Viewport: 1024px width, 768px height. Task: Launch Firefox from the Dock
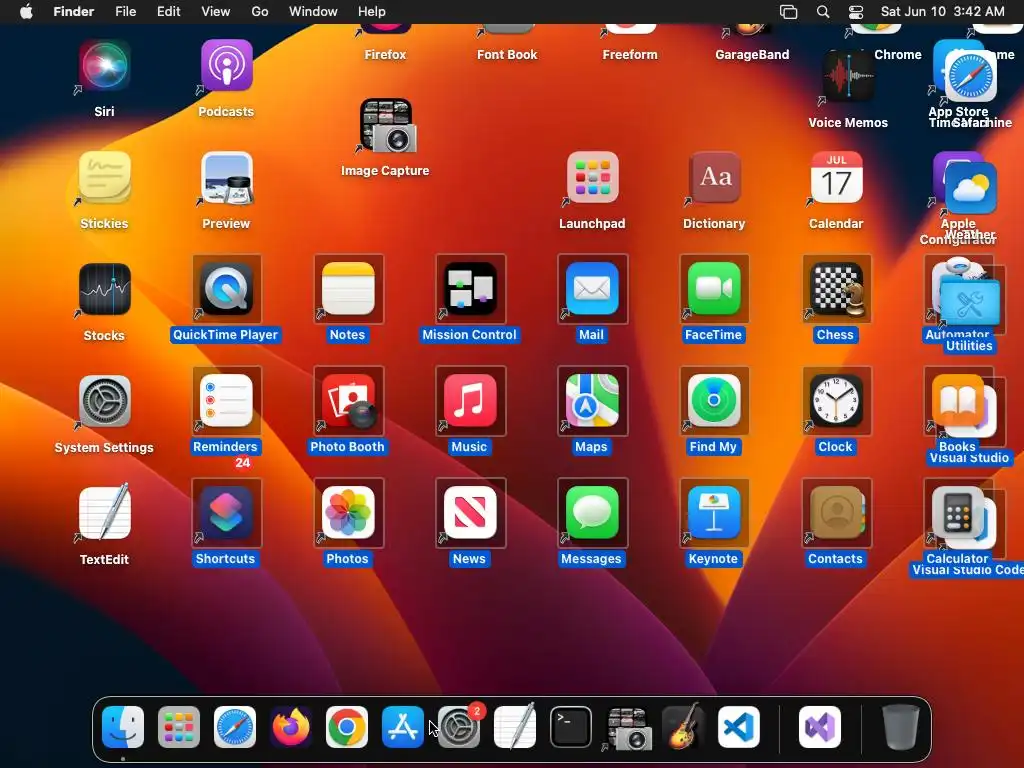(x=291, y=727)
